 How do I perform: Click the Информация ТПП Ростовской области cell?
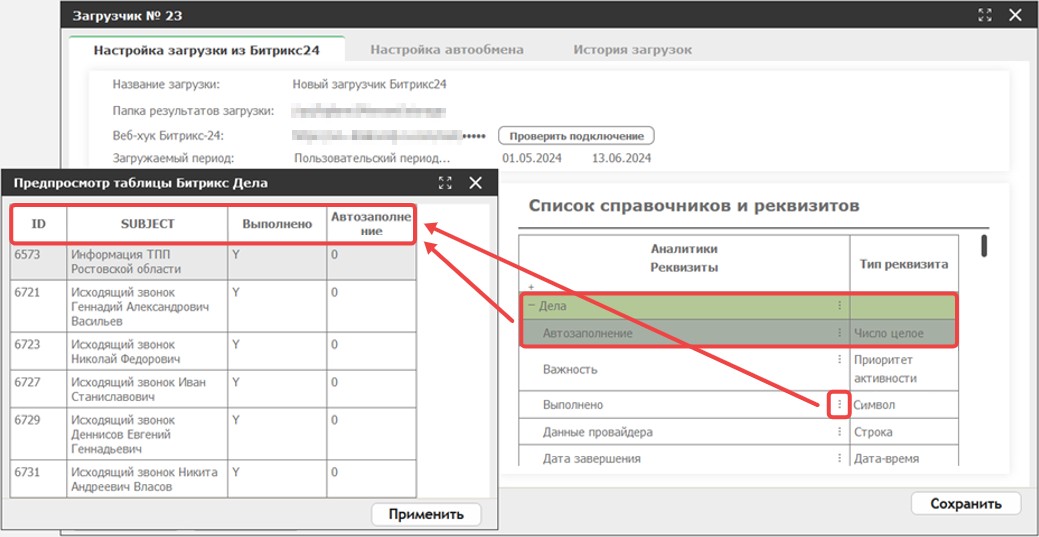(147, 262)
